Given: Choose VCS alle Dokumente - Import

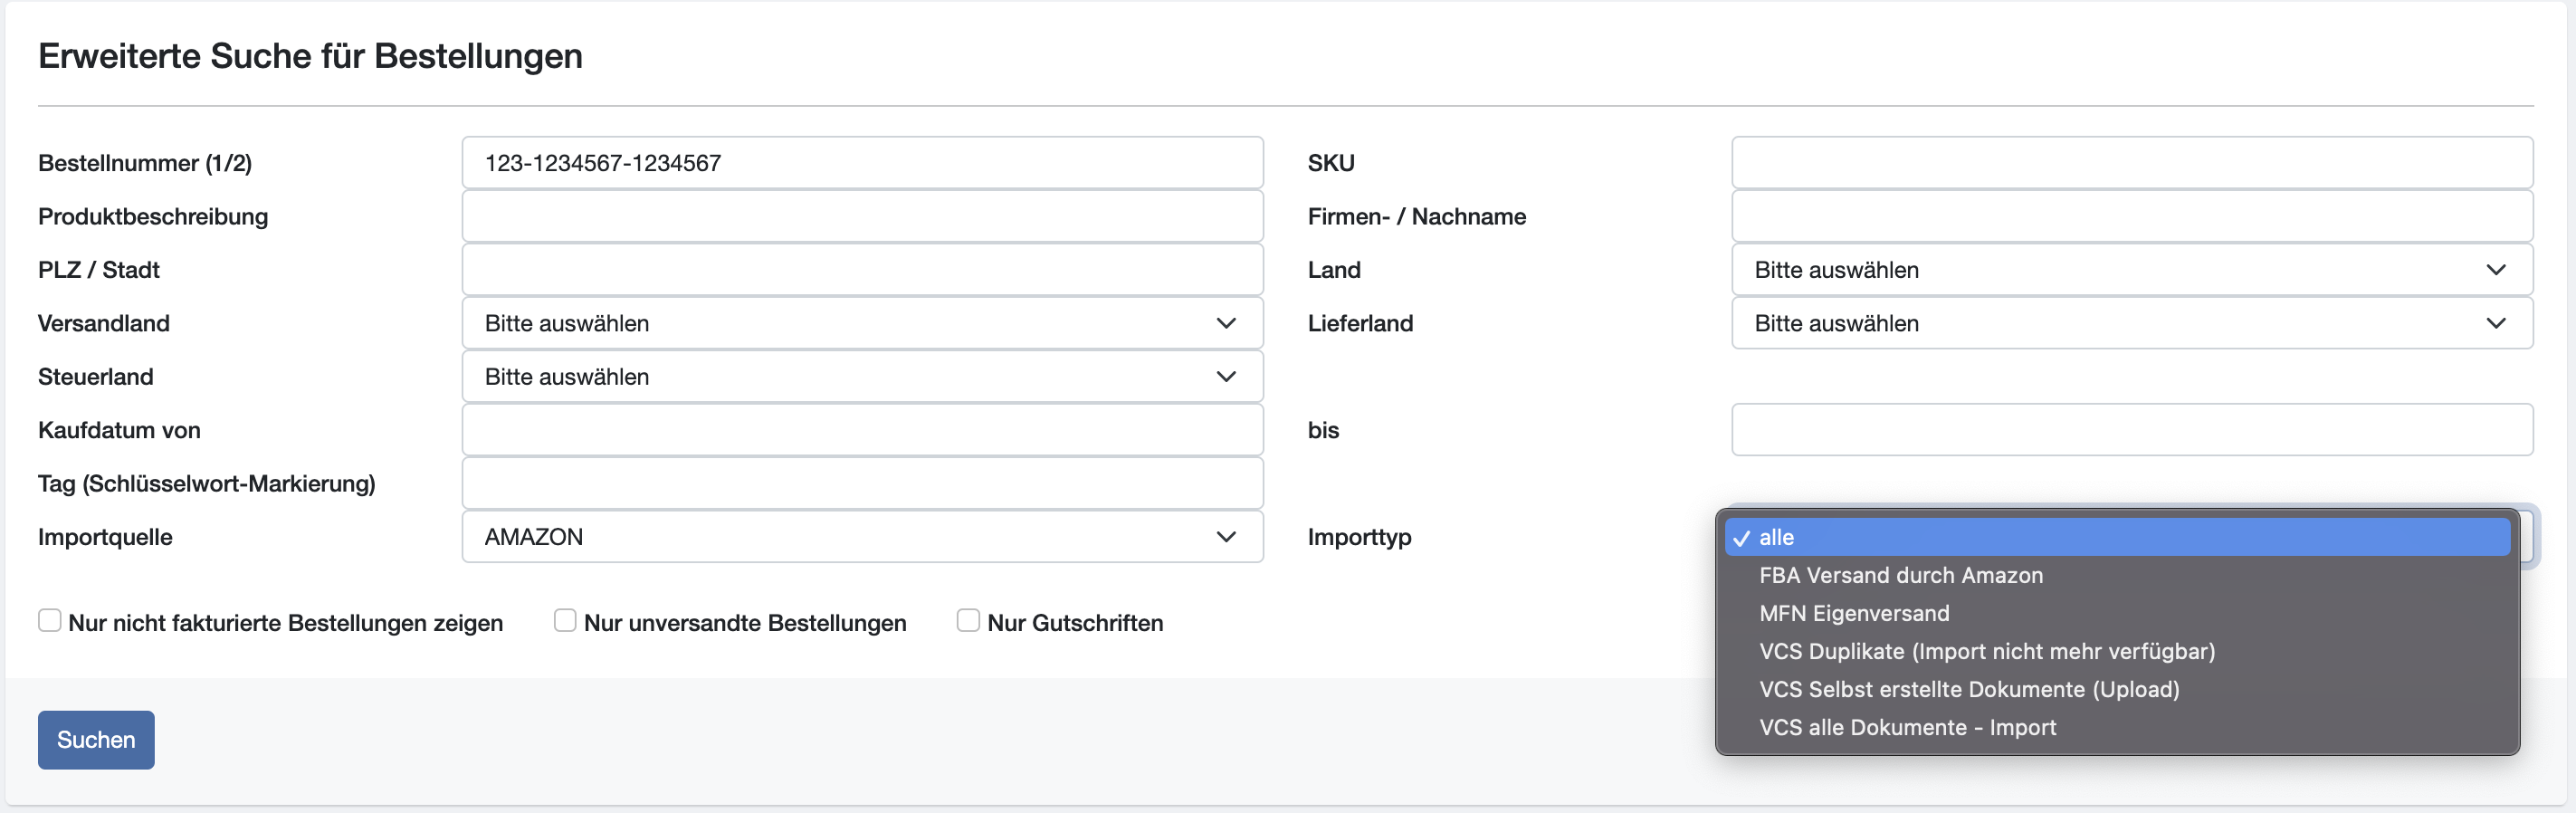Looking at the screenshot, I should [1907, 727].
